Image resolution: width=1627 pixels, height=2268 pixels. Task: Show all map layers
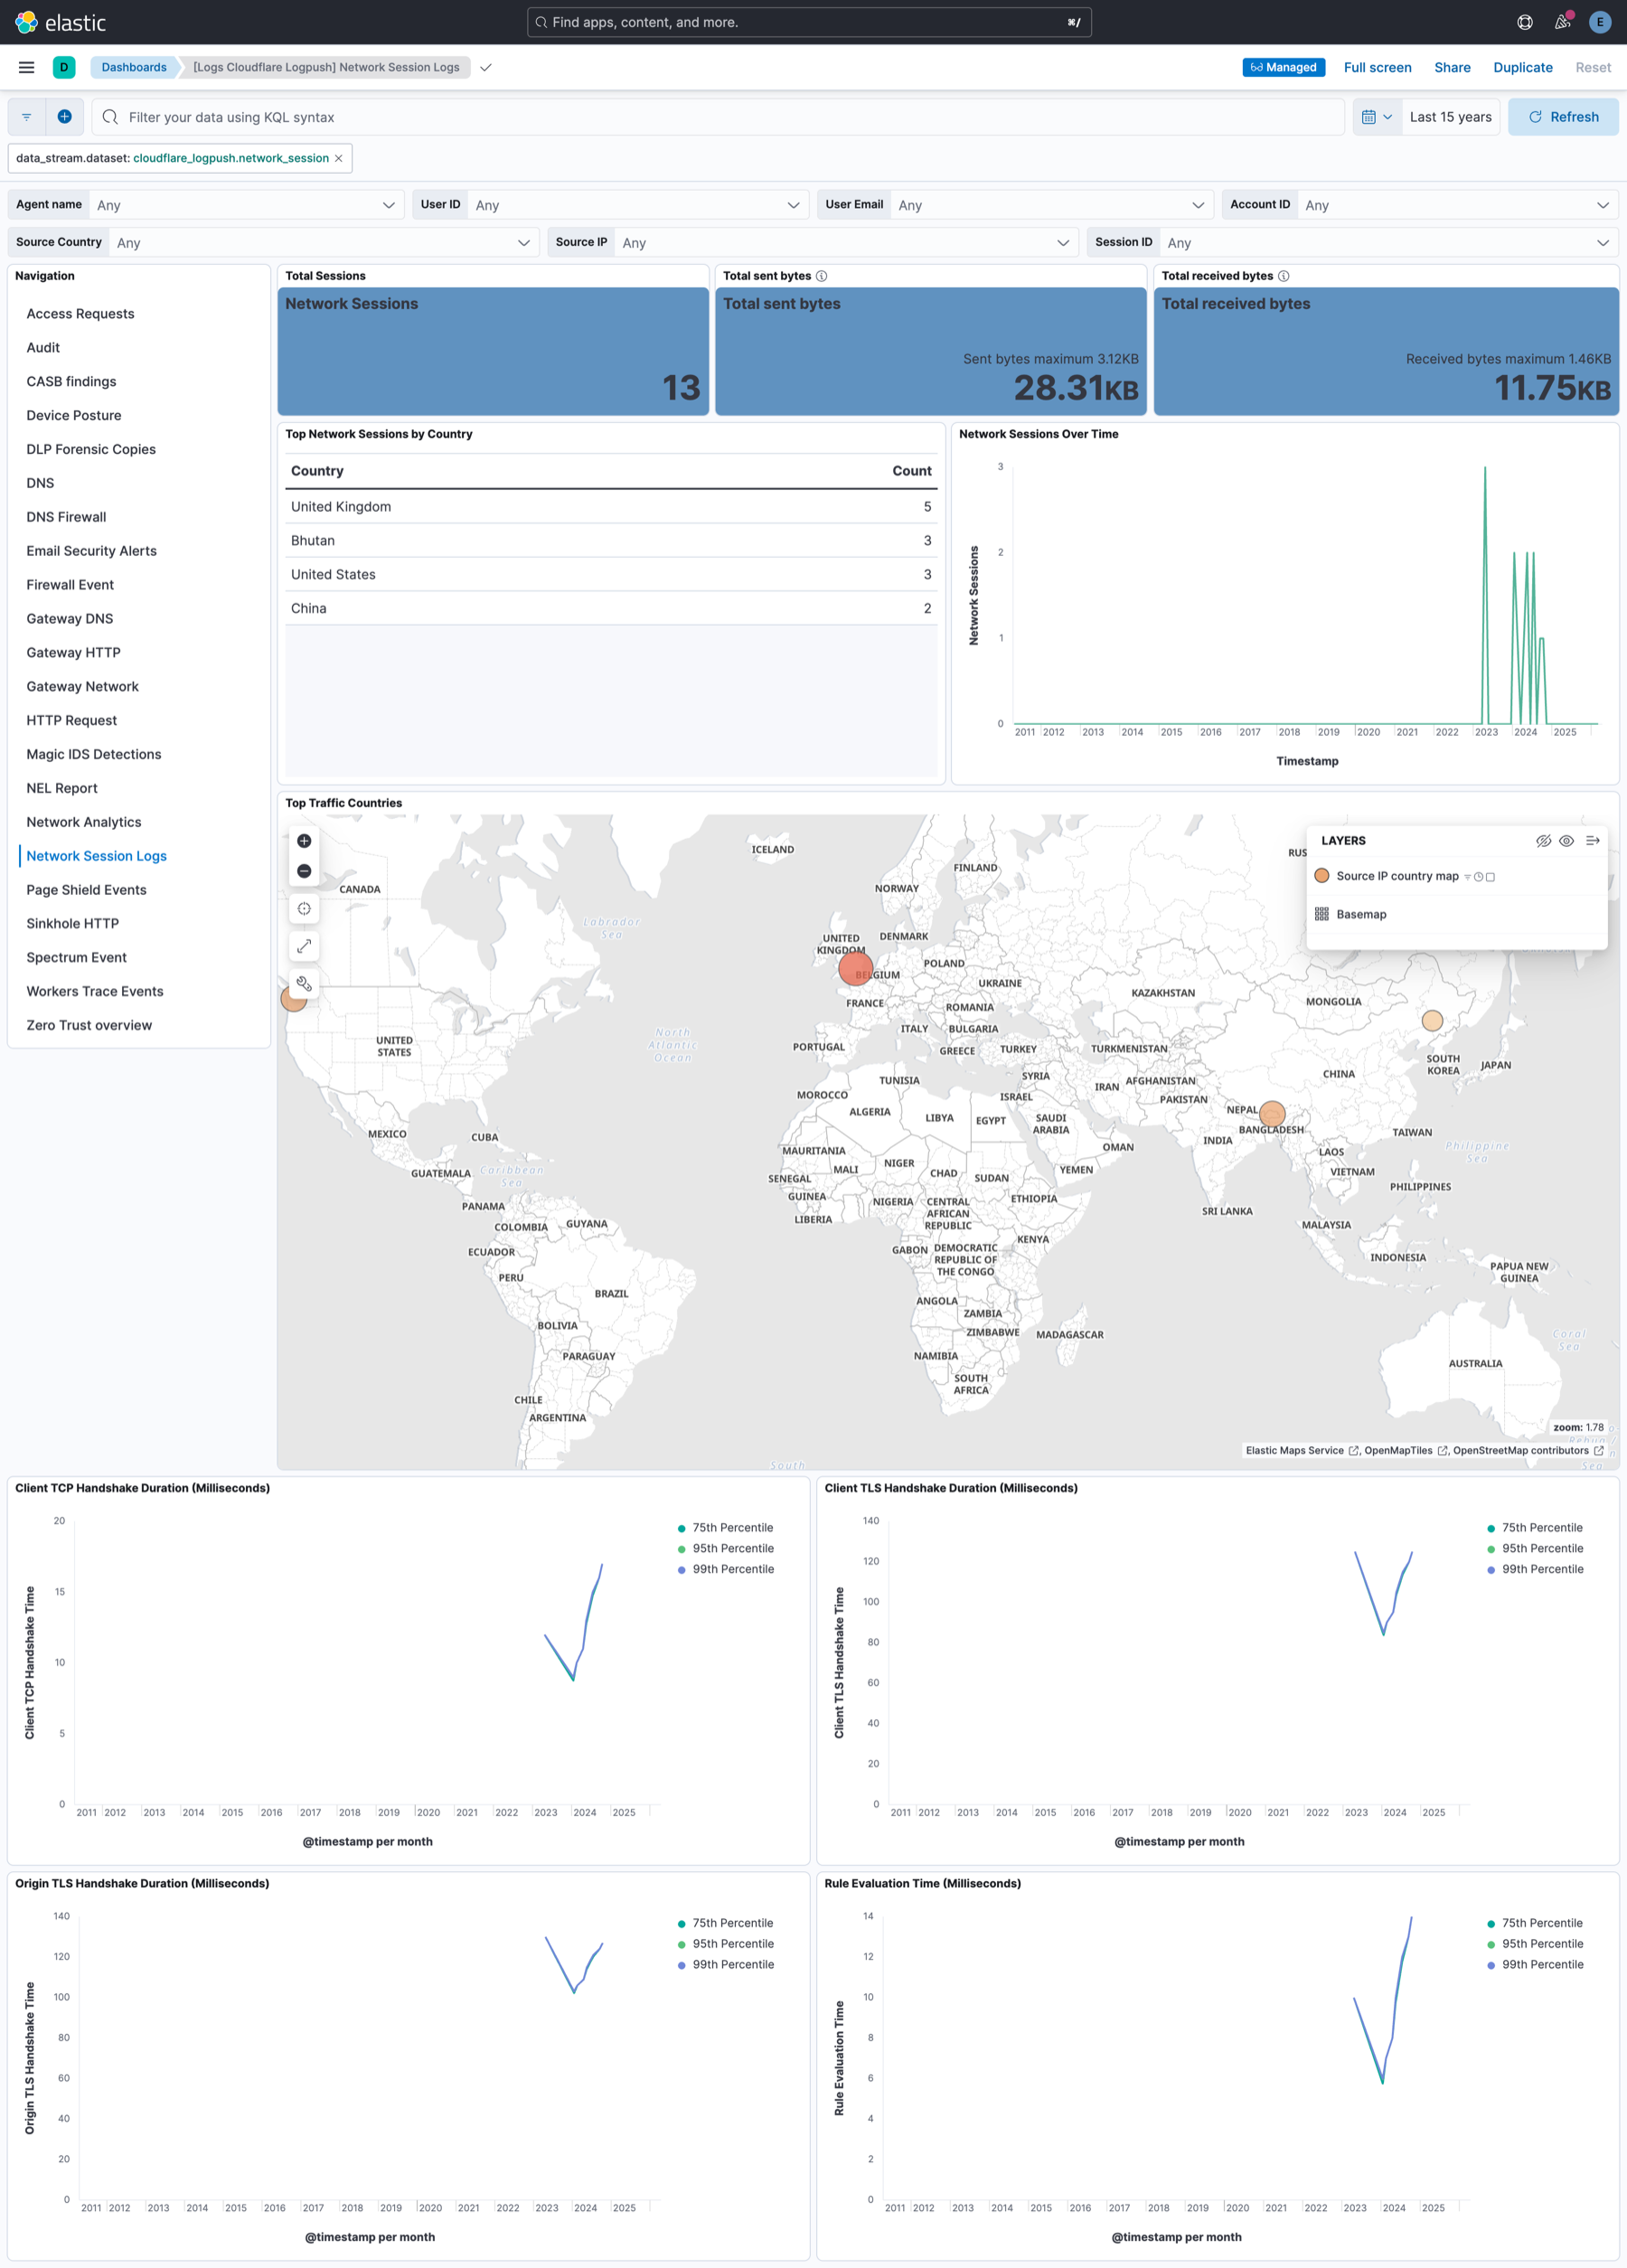click(x=1566, y=841)
